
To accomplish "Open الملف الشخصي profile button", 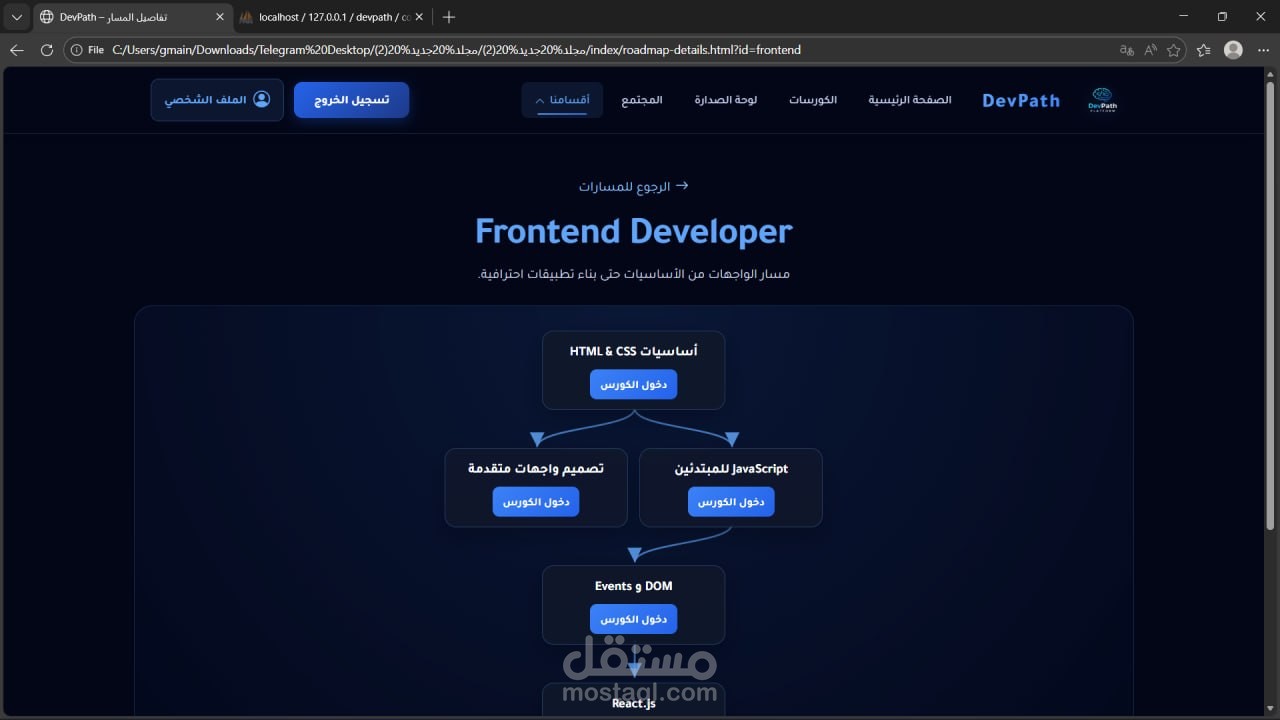I will [217, 100].
